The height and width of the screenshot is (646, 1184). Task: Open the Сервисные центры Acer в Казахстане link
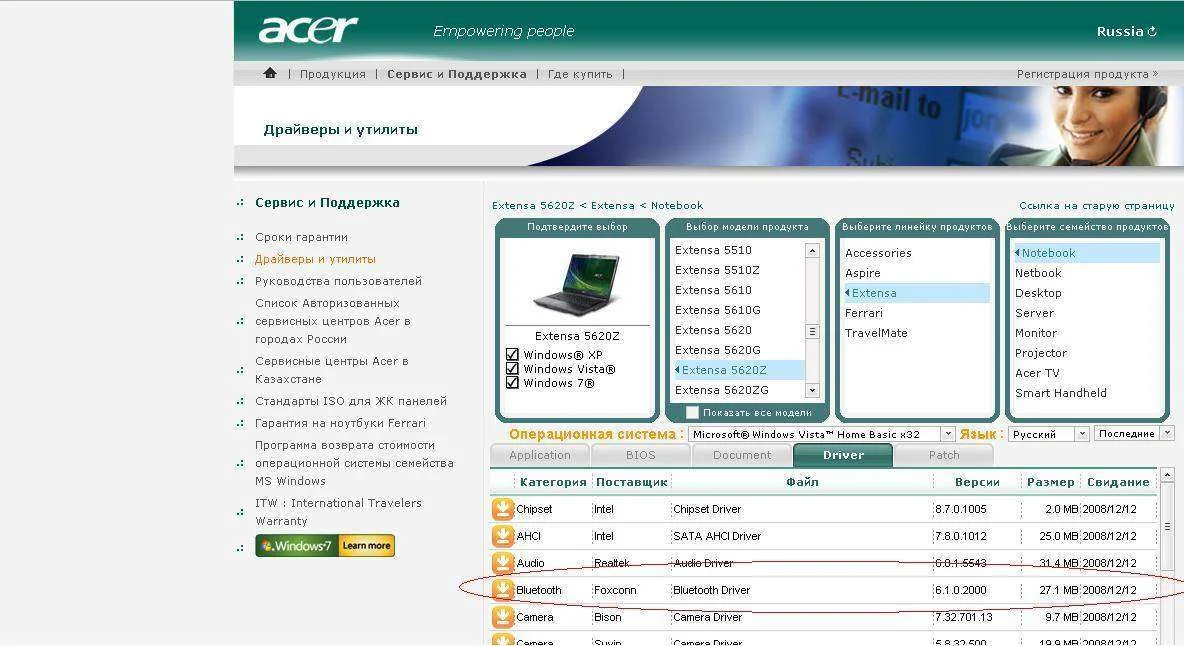click(x=331, y=370)
